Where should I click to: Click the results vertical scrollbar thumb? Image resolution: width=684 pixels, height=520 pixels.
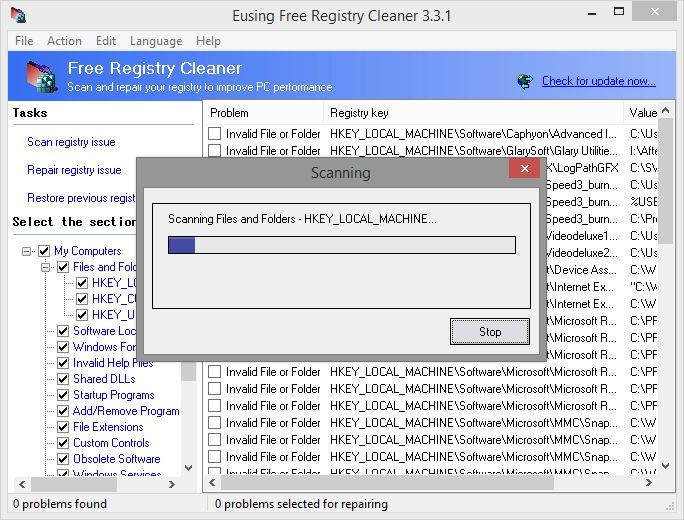pos(665,181)
